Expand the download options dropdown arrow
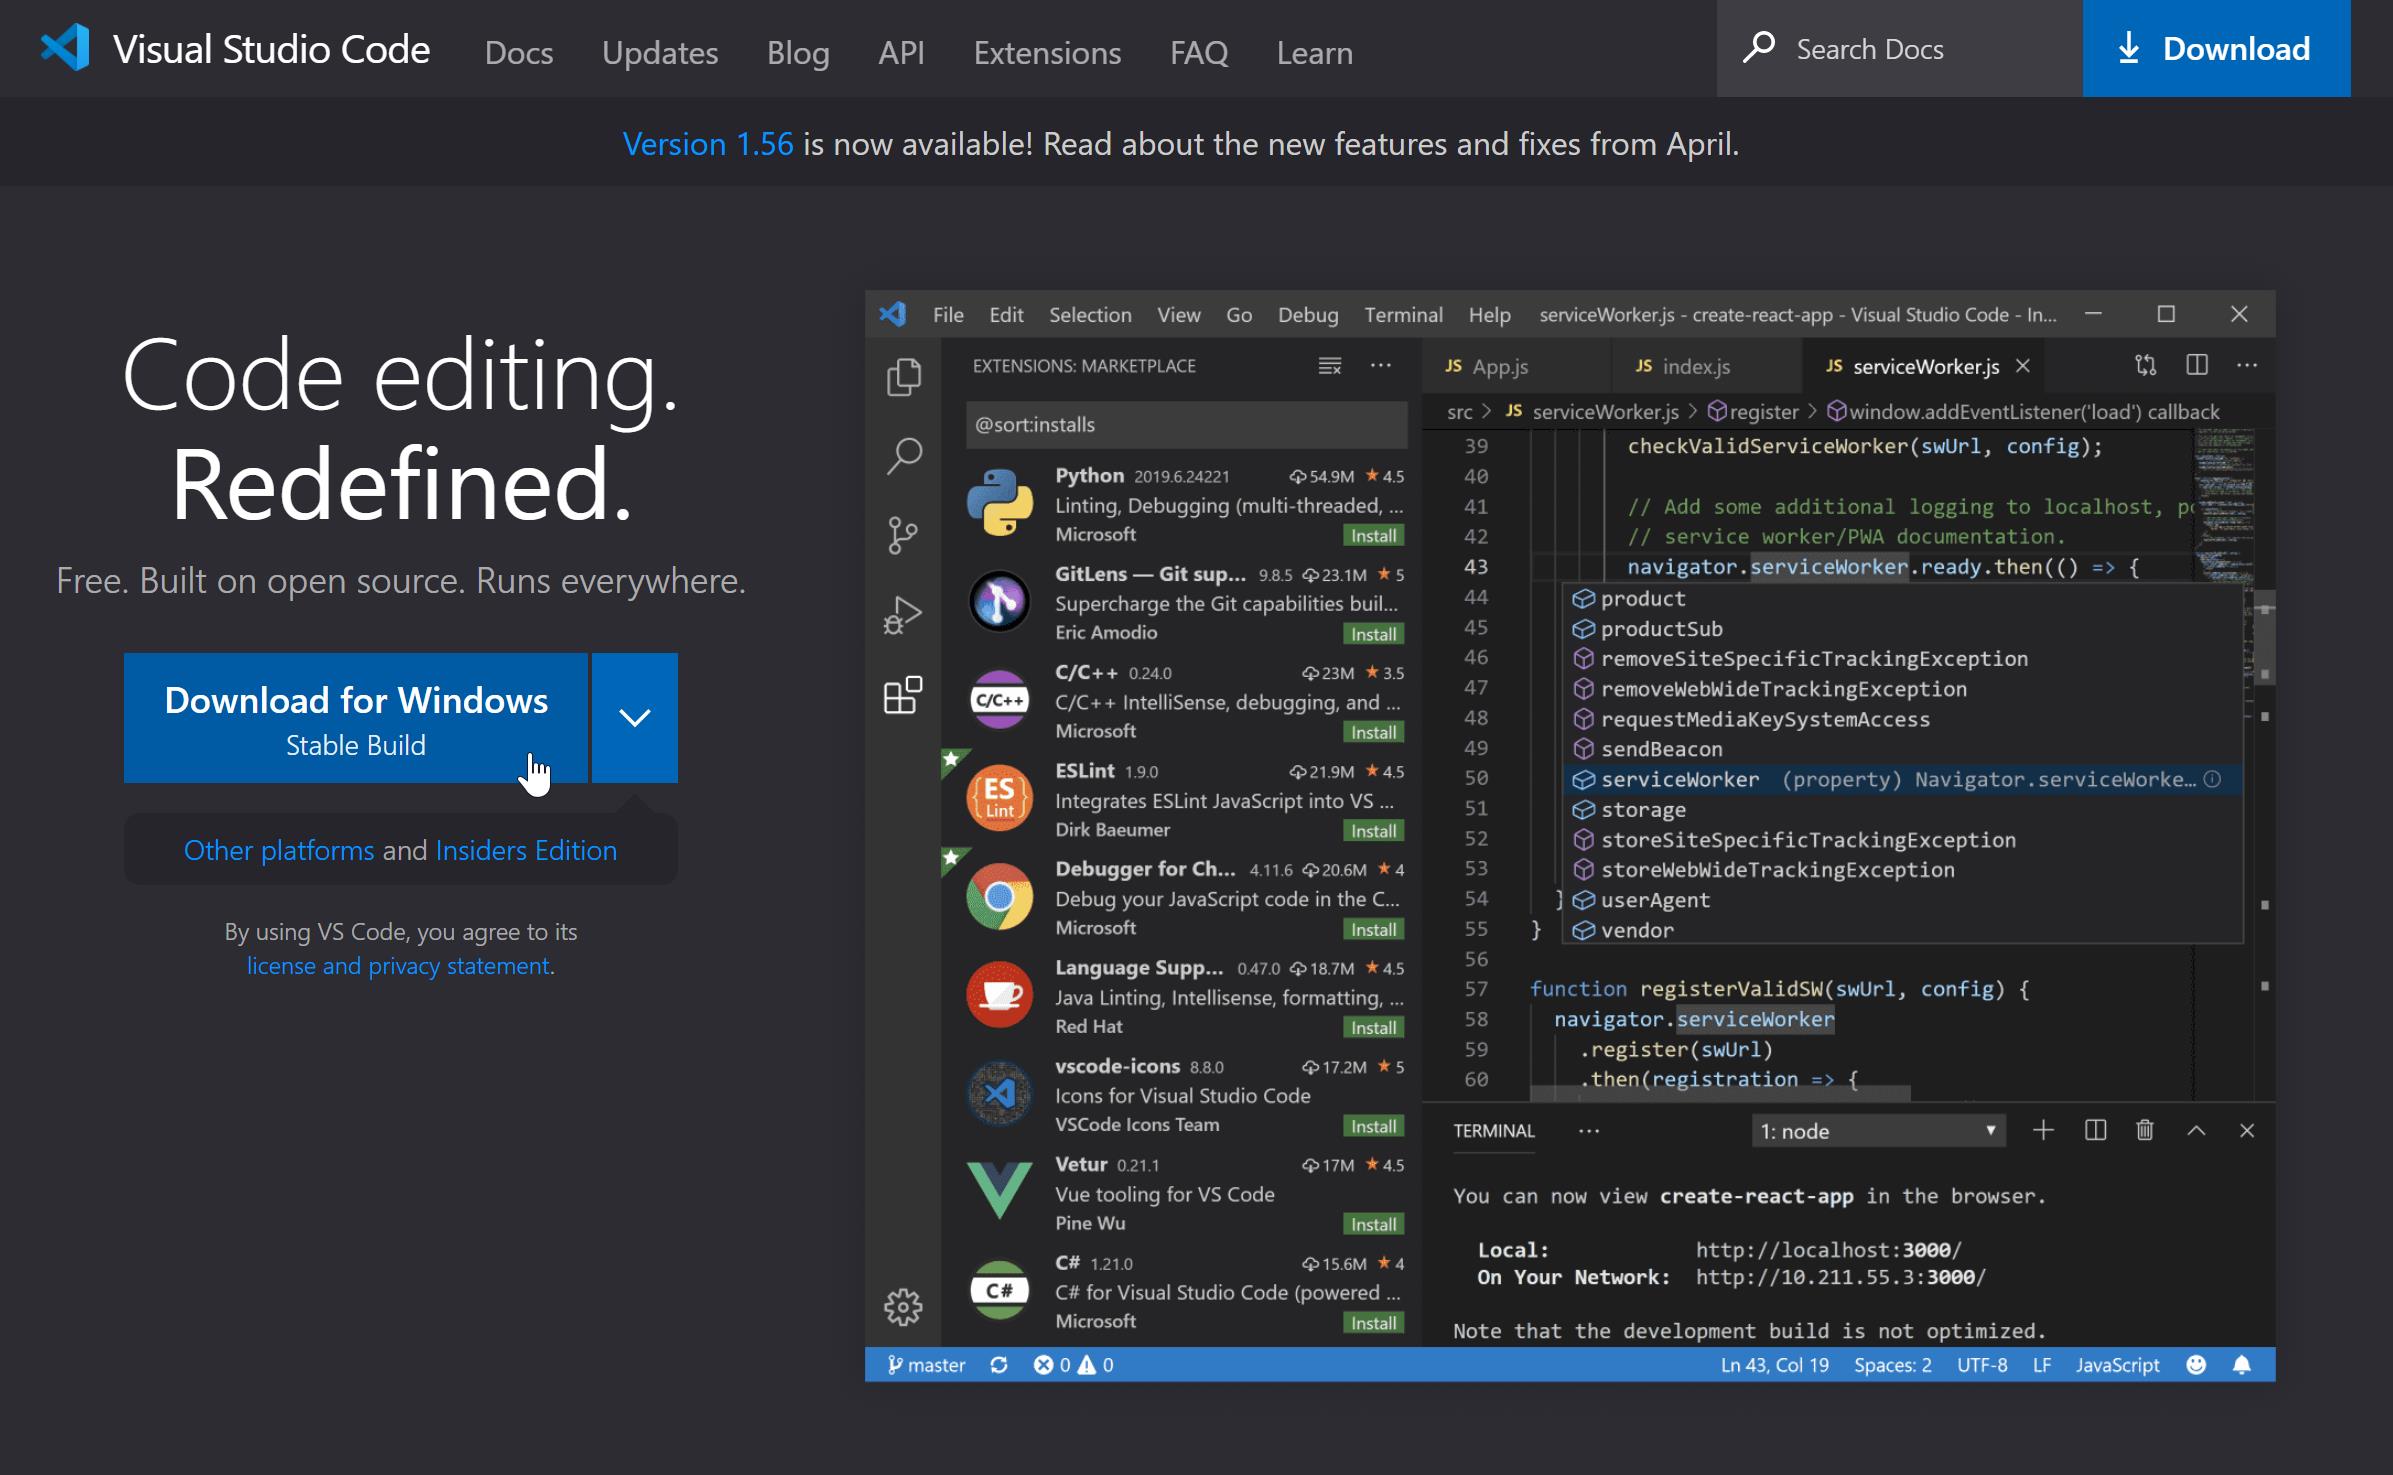The height and width of the screenshot is (1475, 2393). (x=635, y=717)
